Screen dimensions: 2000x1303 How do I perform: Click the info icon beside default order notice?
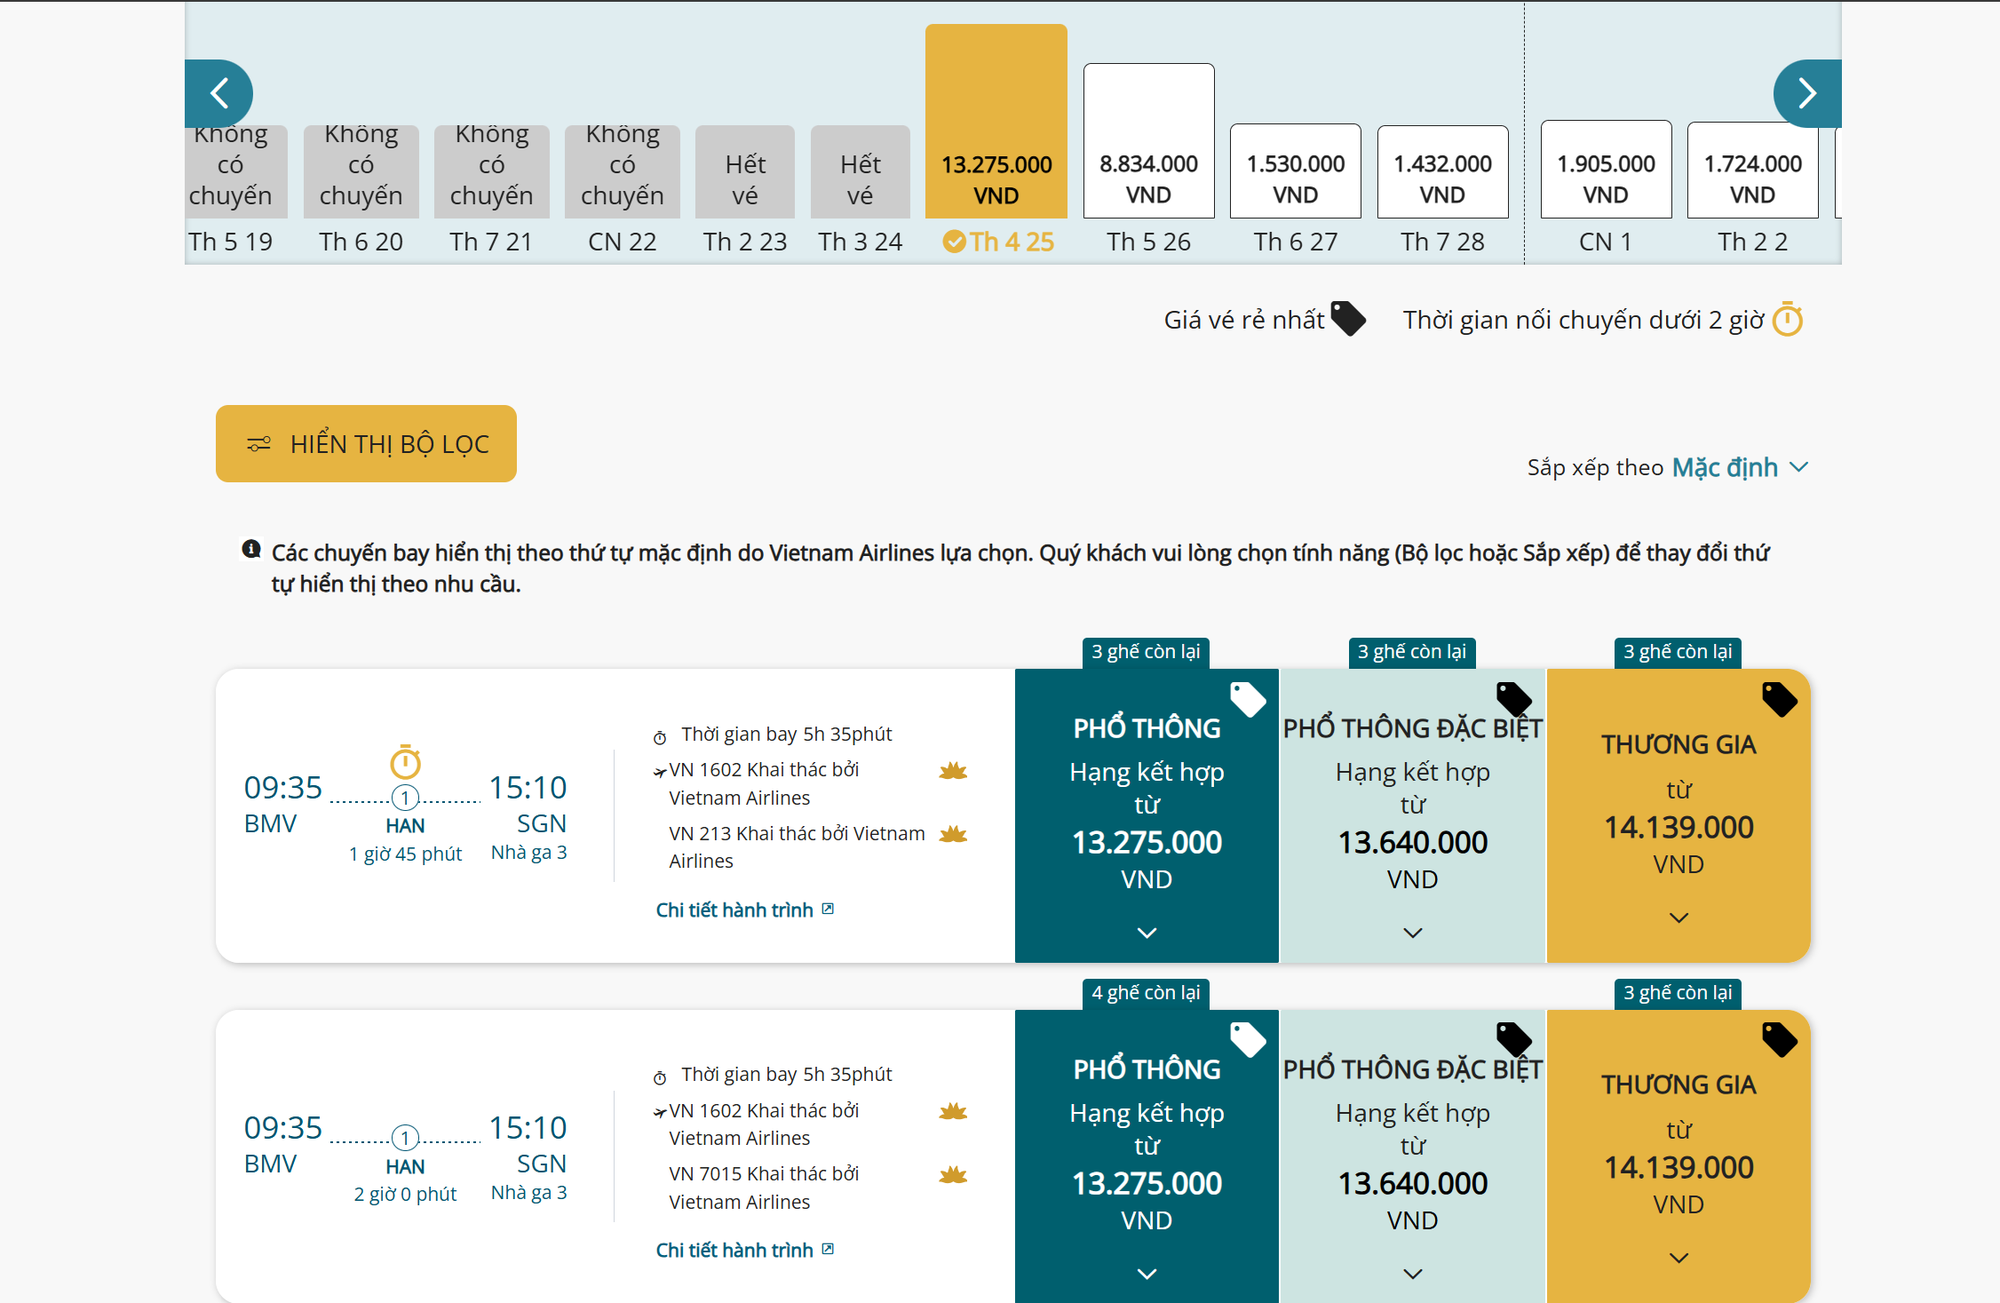tap(251, 550)
